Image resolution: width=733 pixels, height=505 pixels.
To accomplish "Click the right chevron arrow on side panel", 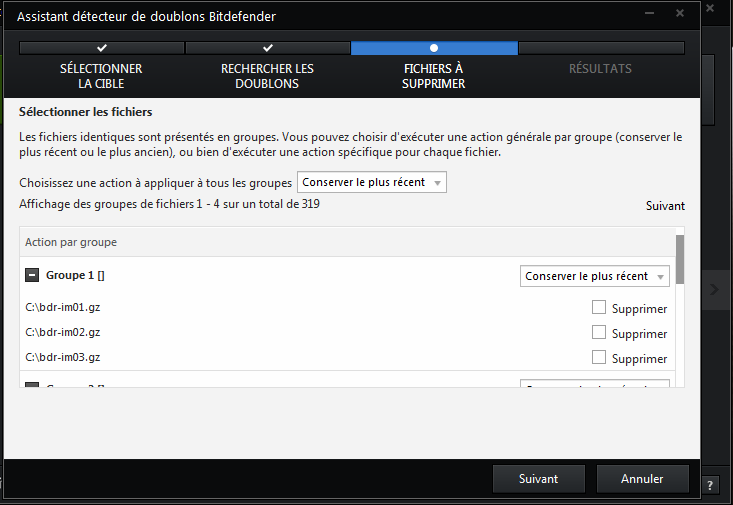I will point(714,289).
